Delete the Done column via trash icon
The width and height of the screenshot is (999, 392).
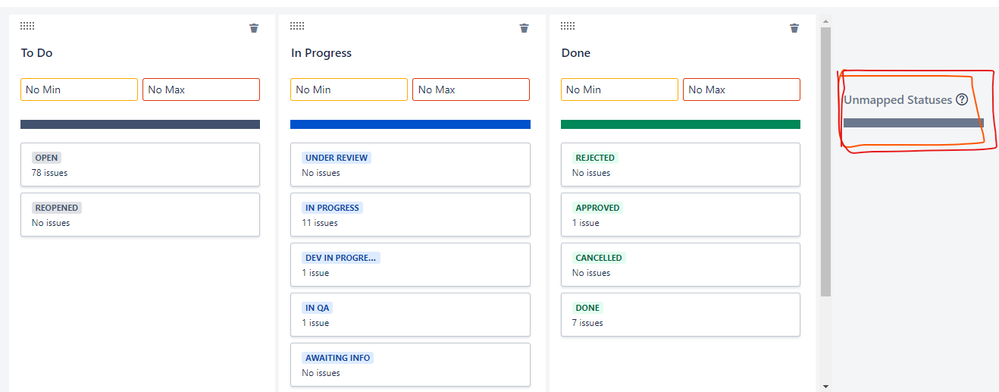pos(794,28)
